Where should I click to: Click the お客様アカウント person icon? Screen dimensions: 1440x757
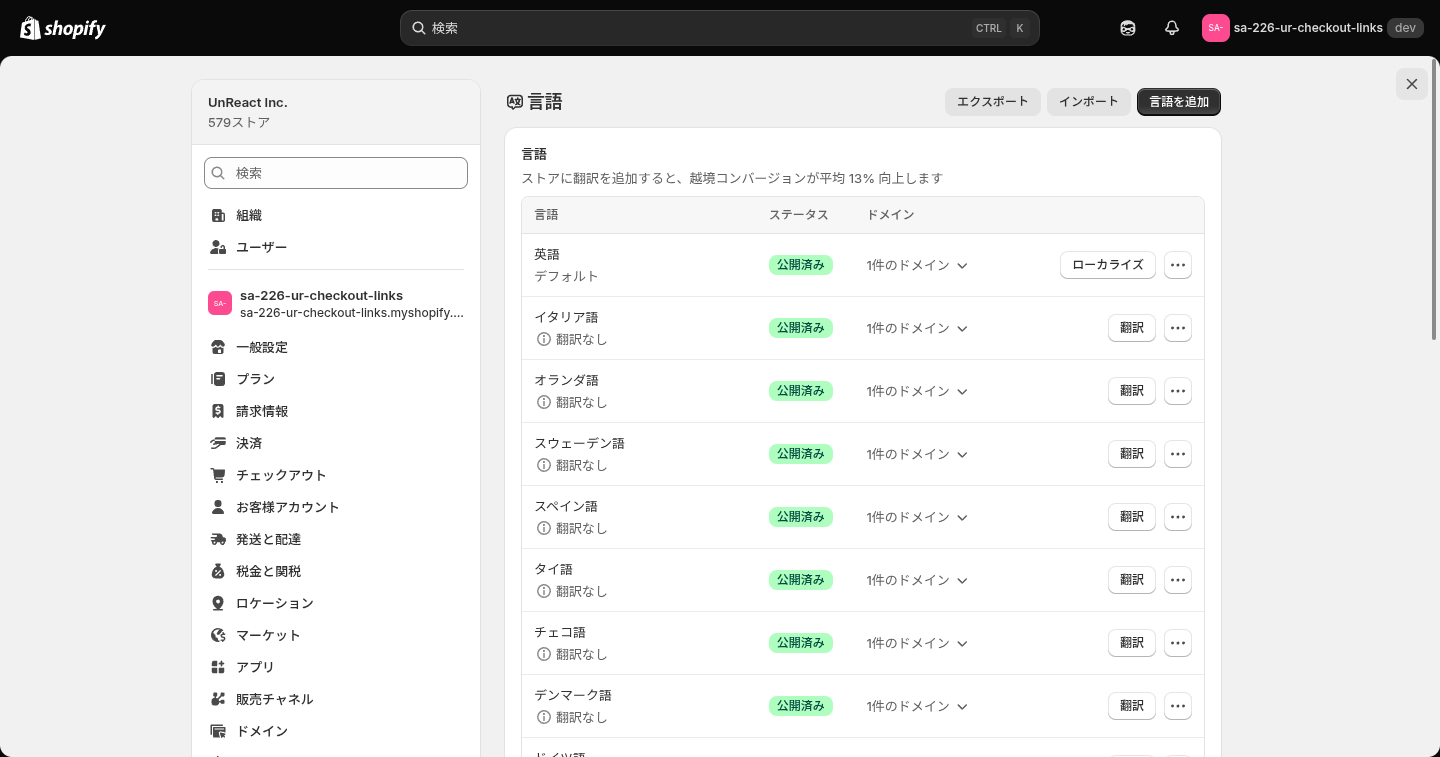[x=218, y=507]
